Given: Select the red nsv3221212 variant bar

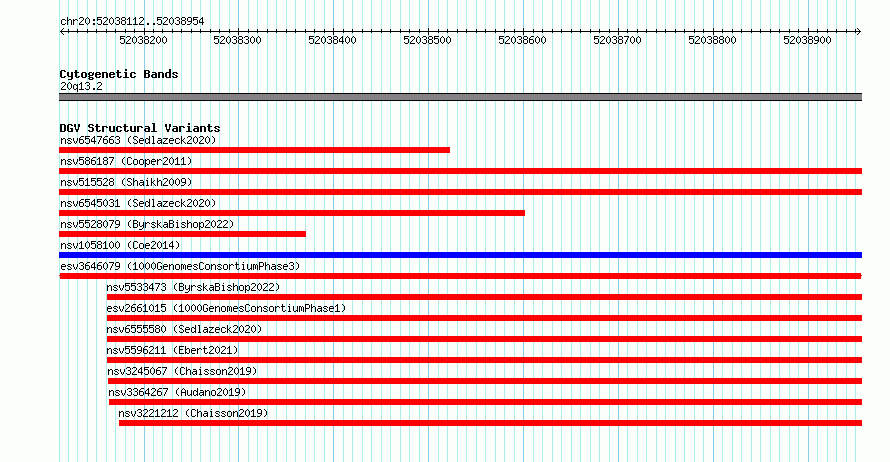Looking at the screenshot, I should [490, 423].
